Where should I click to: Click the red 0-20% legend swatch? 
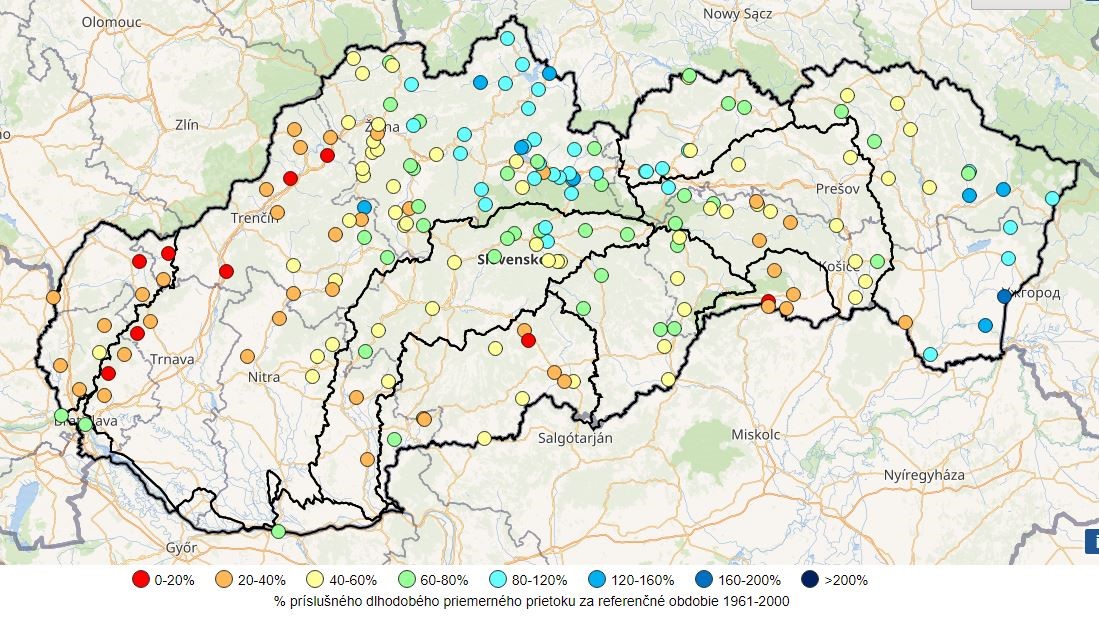coord(140,580)
